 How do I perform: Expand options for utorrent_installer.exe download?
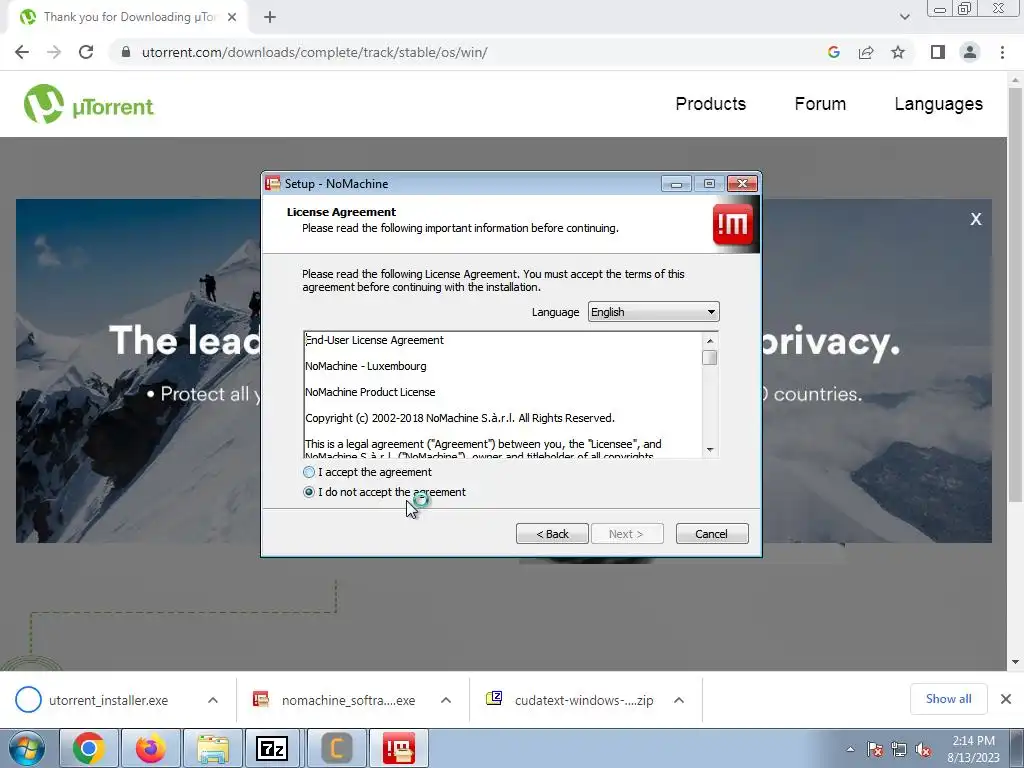click(x=213, y=700)
